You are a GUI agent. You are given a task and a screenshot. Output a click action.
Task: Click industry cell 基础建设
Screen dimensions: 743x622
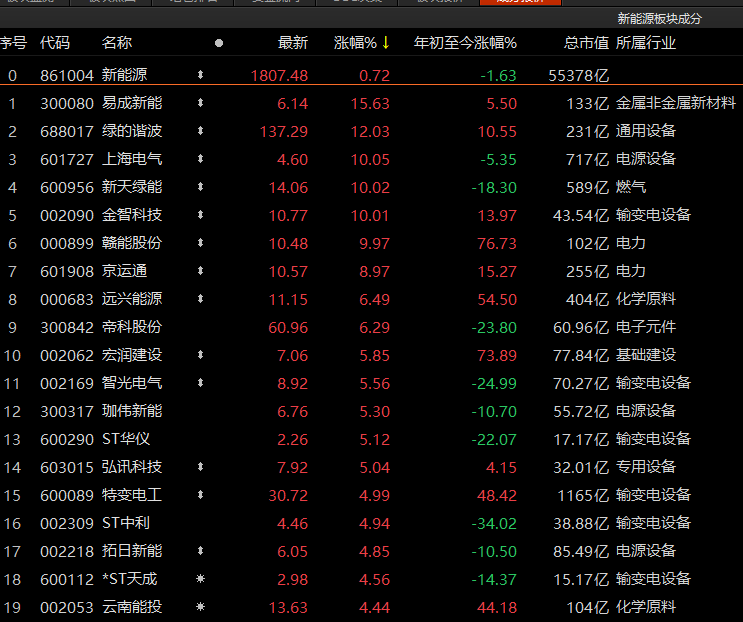646,355
